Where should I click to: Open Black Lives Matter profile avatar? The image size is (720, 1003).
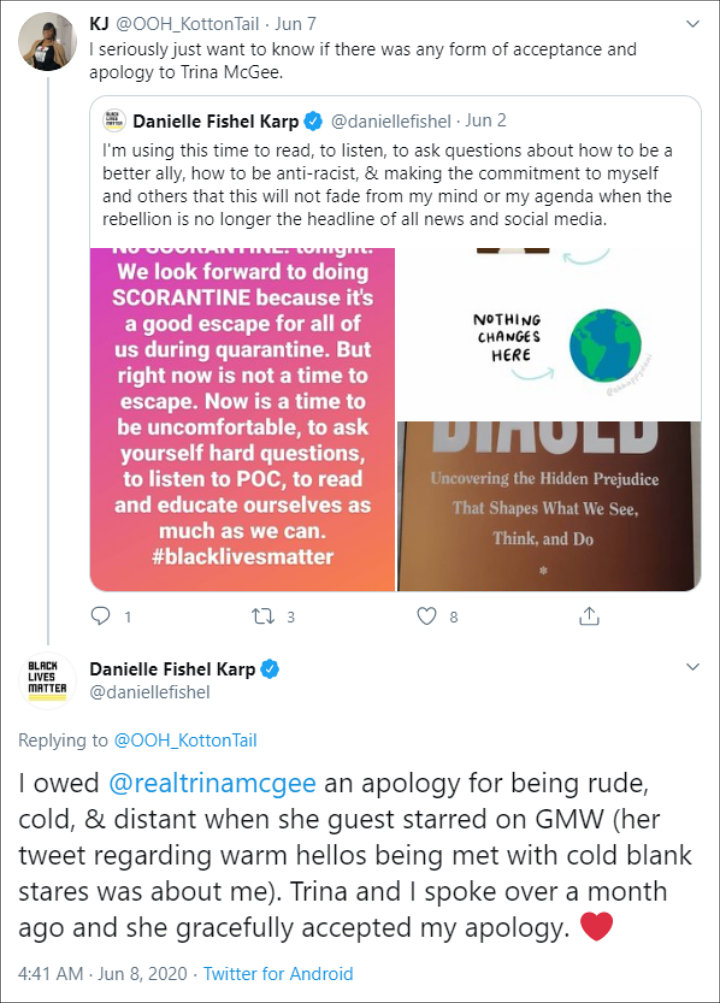[x=47, y=682]
